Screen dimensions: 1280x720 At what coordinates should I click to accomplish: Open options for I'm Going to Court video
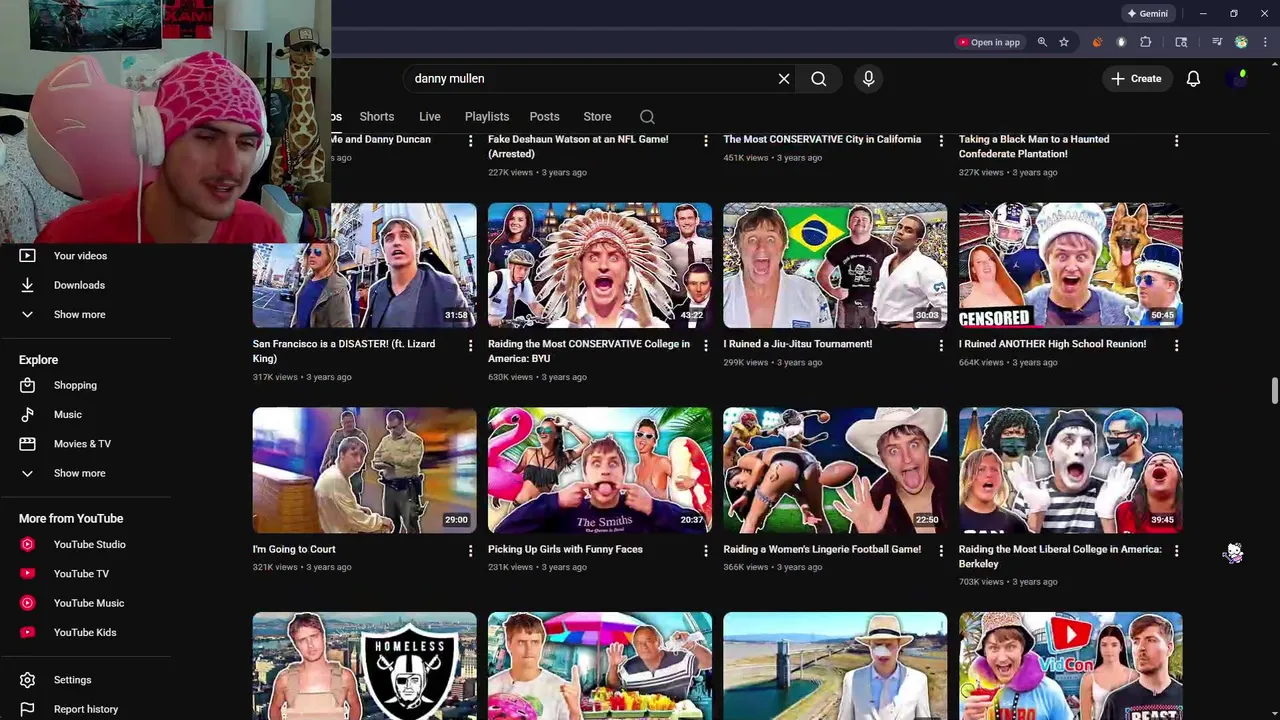point(470,551)
